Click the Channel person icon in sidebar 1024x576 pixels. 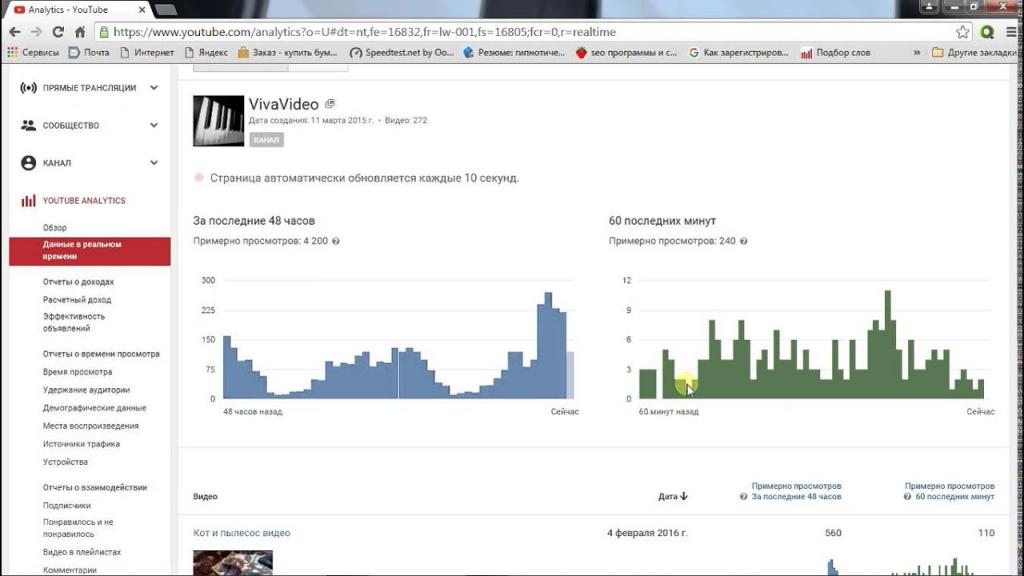click(28, 163)
